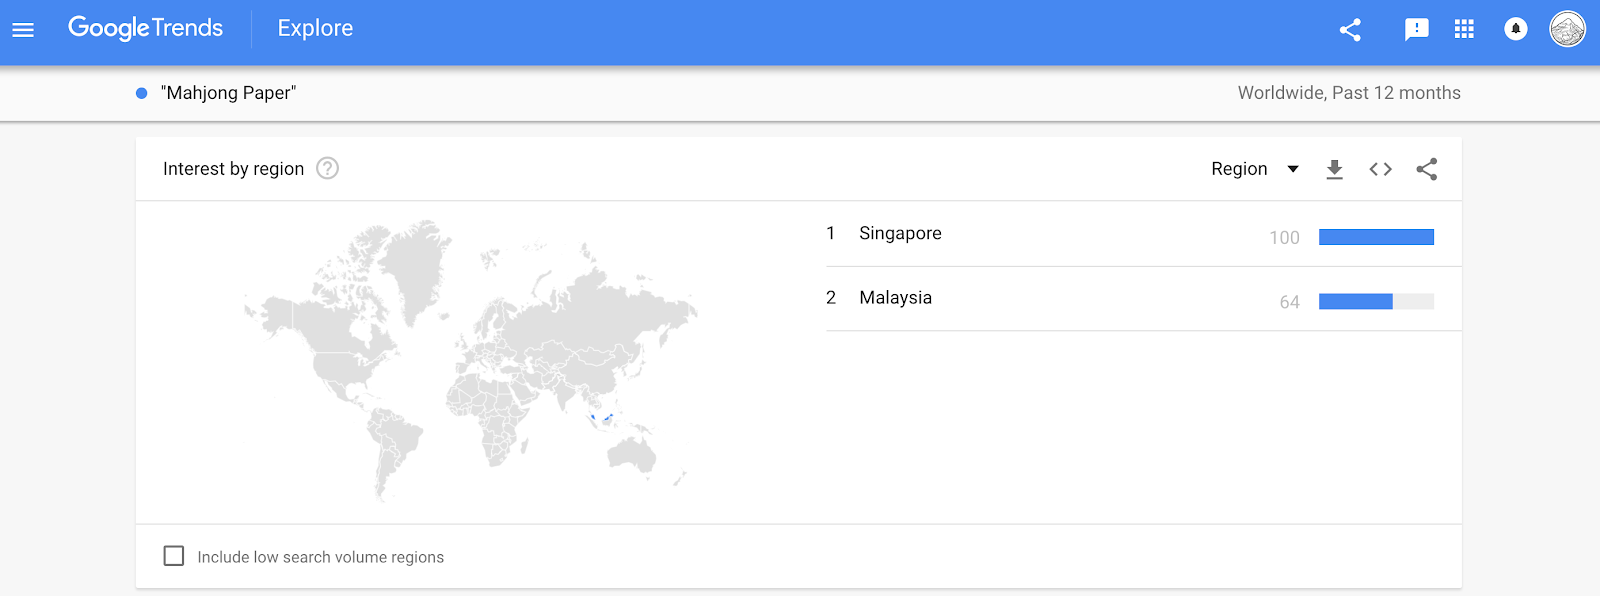The image size is (1600, 596).
Task: Open the Google apps grid
Action: pos(1464,29)
